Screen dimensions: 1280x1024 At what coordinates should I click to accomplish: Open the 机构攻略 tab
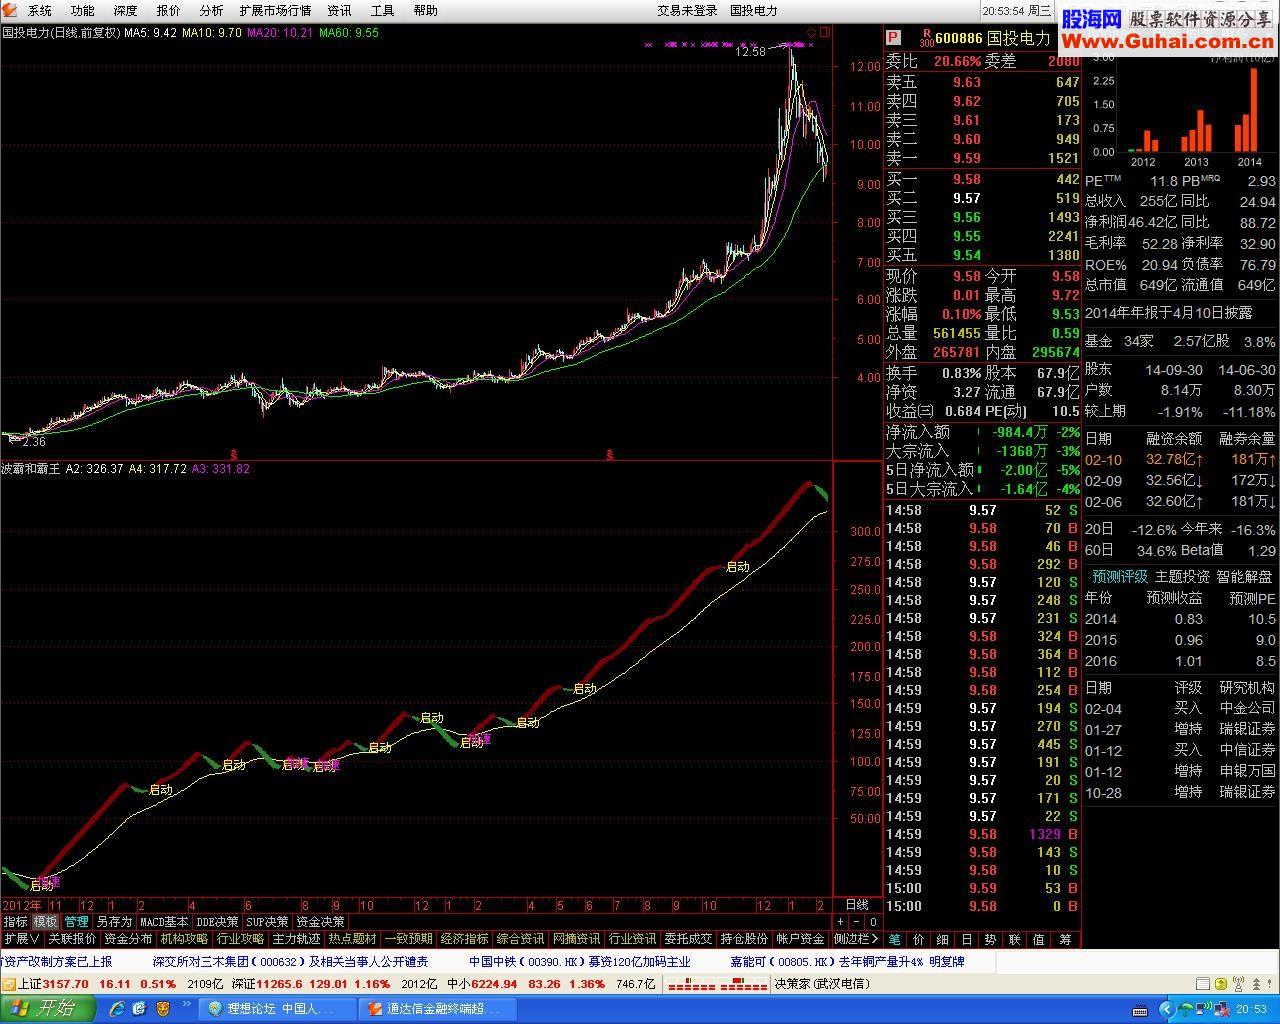pos(184,939)
